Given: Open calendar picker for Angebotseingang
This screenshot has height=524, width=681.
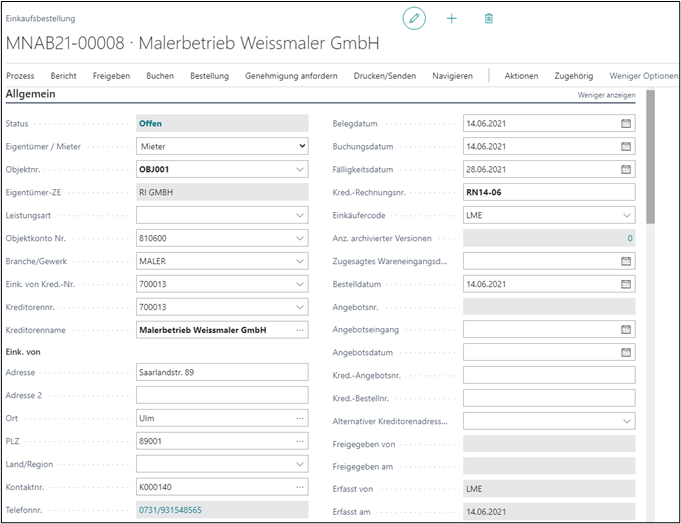Looking at the screenshot, I should point(626,329).
